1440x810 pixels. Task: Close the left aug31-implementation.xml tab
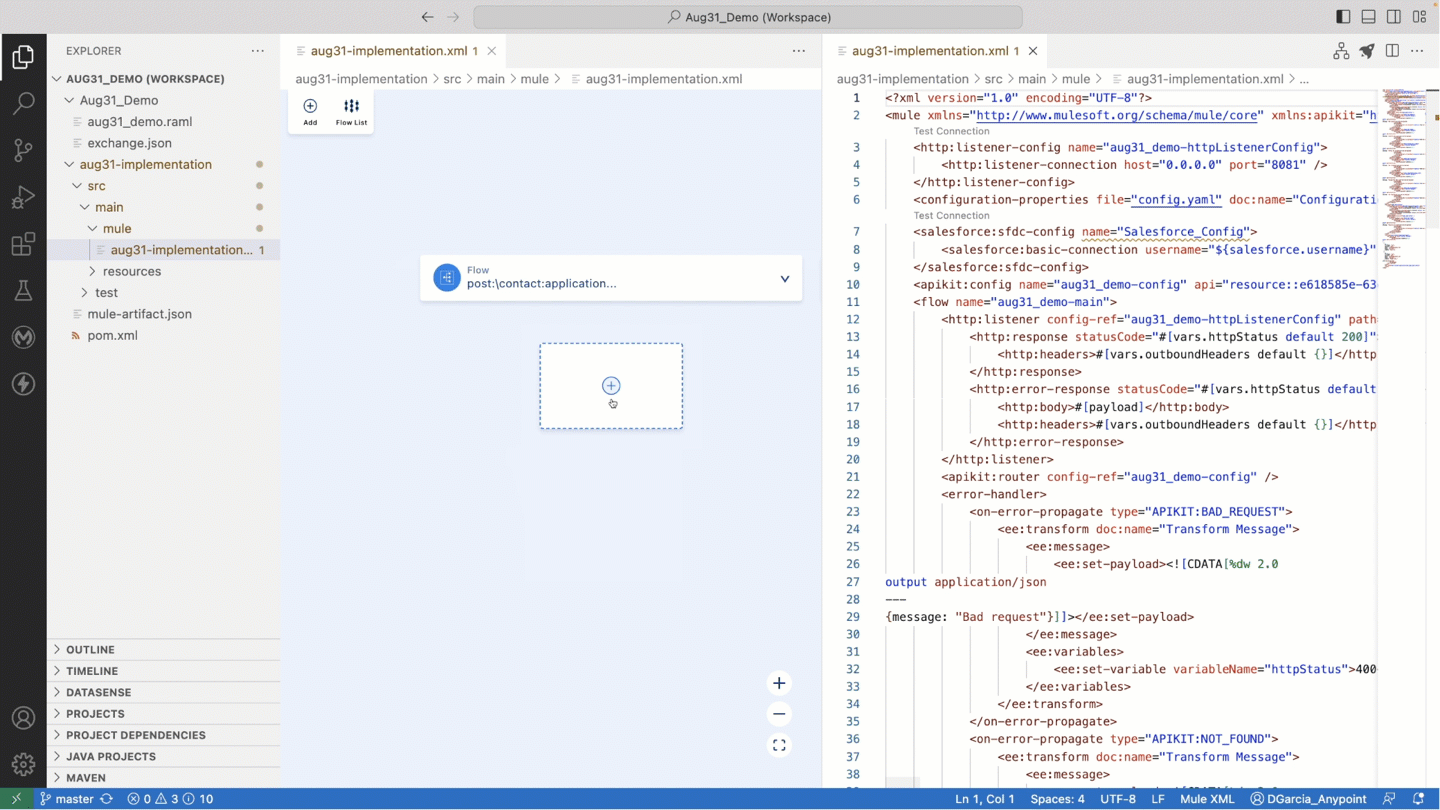[492, 51]
